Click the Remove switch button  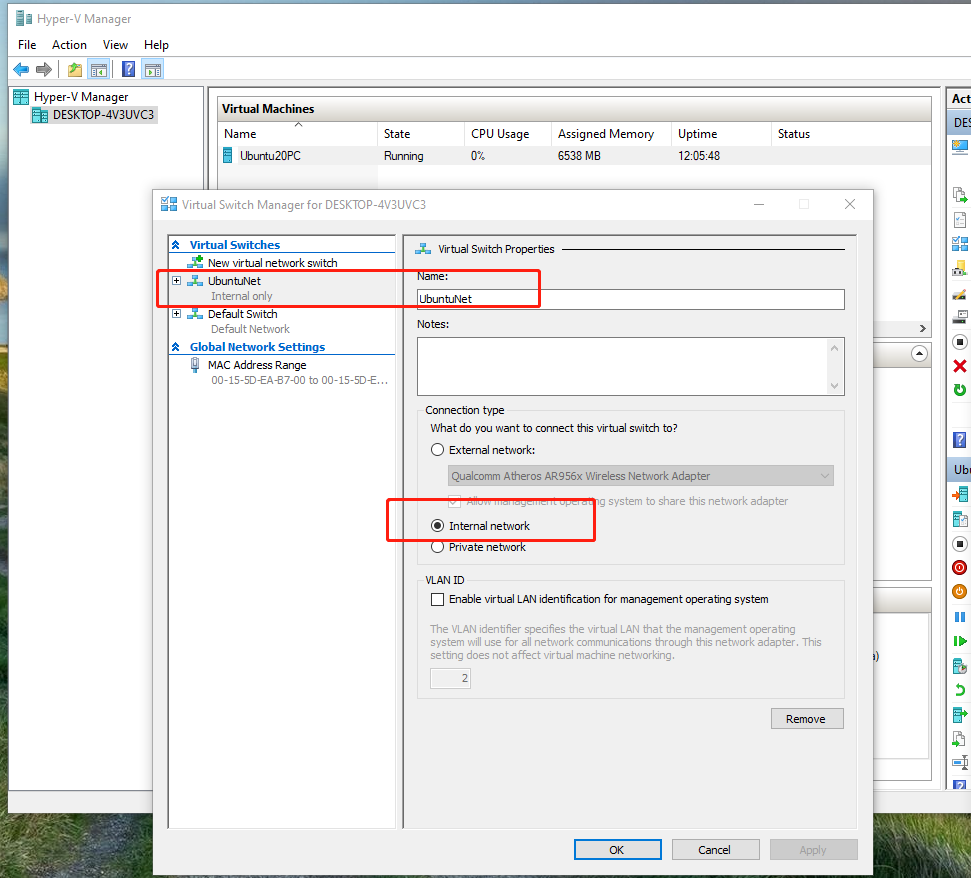[807, 718]
